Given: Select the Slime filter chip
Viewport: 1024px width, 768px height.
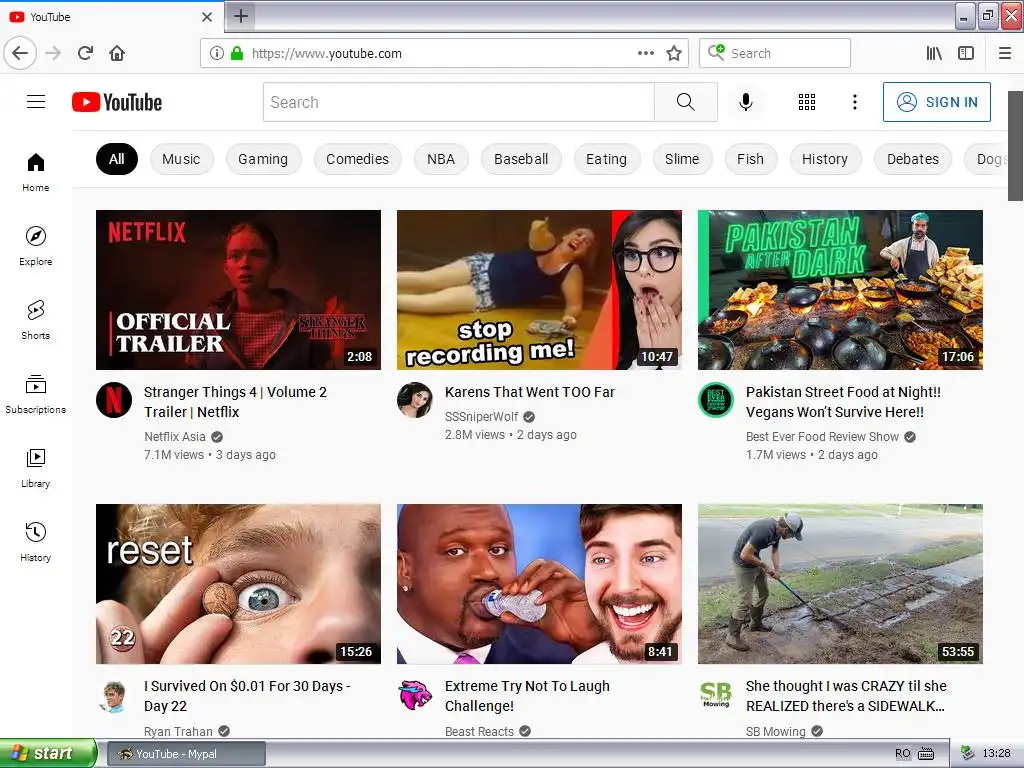Looking at the screenshot, I should (x=682, y=159).
